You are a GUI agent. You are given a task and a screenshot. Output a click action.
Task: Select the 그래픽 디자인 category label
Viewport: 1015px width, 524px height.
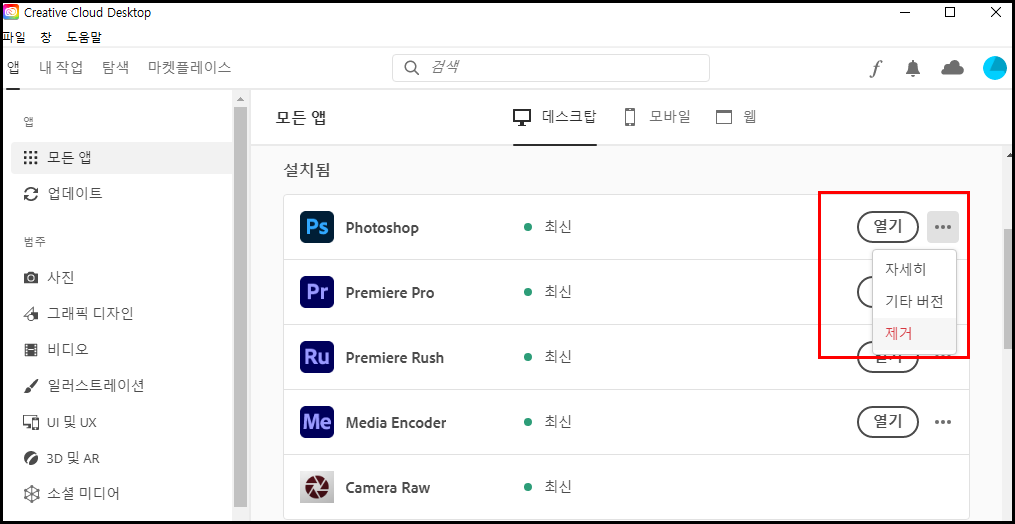(x=91, y=314)
